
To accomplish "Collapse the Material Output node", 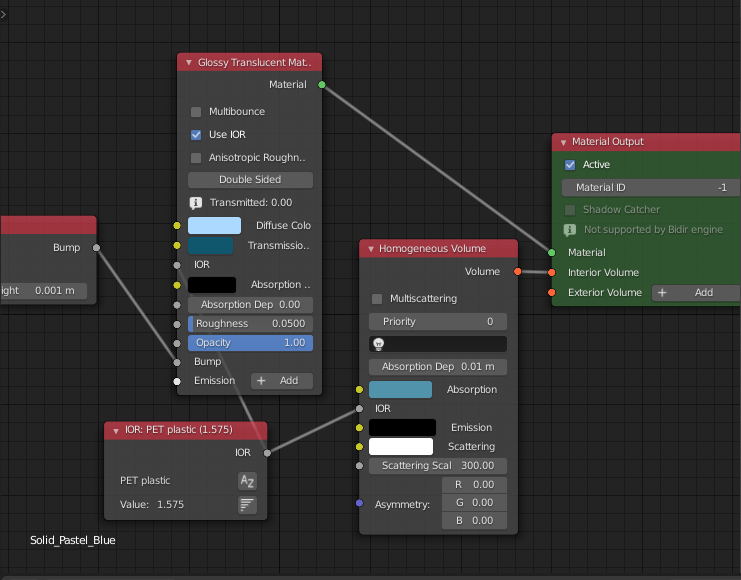I will 563,142.
